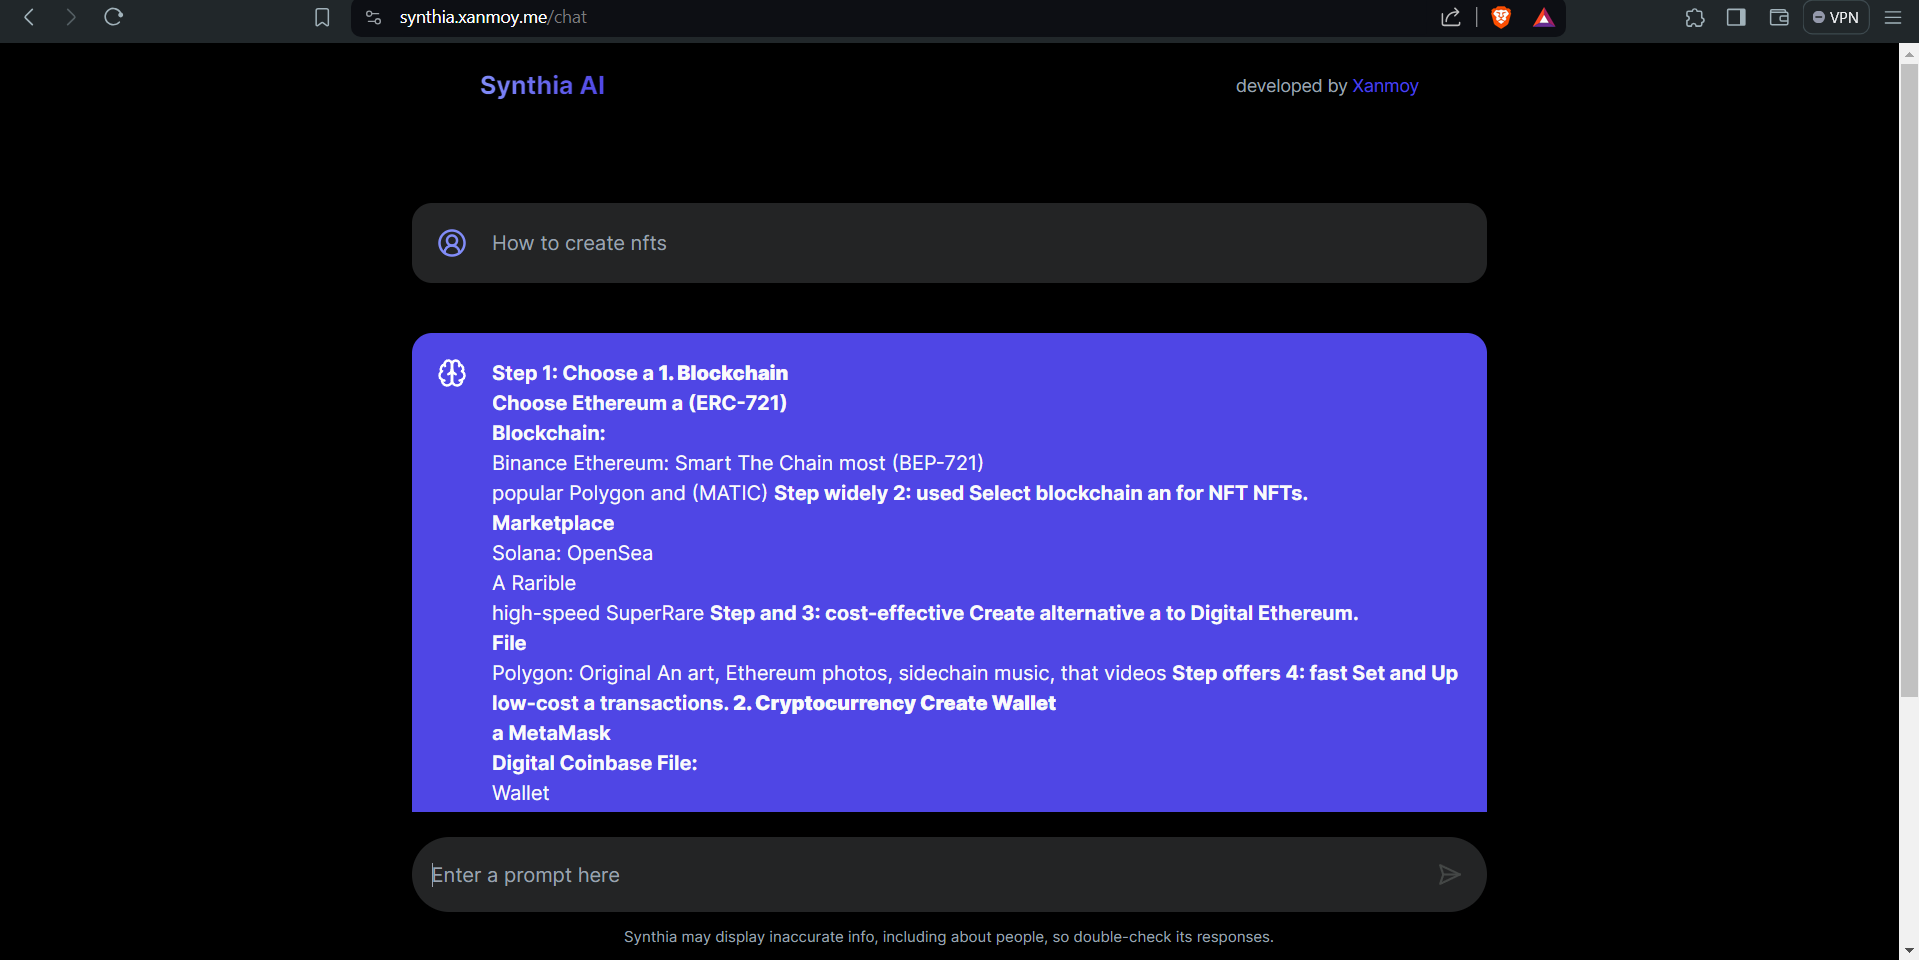Viewport: 1919px width, 960px height.
Task: Select the 'Binance Ethereum: Smart The Chain most' line
Action: coord(738,463)
